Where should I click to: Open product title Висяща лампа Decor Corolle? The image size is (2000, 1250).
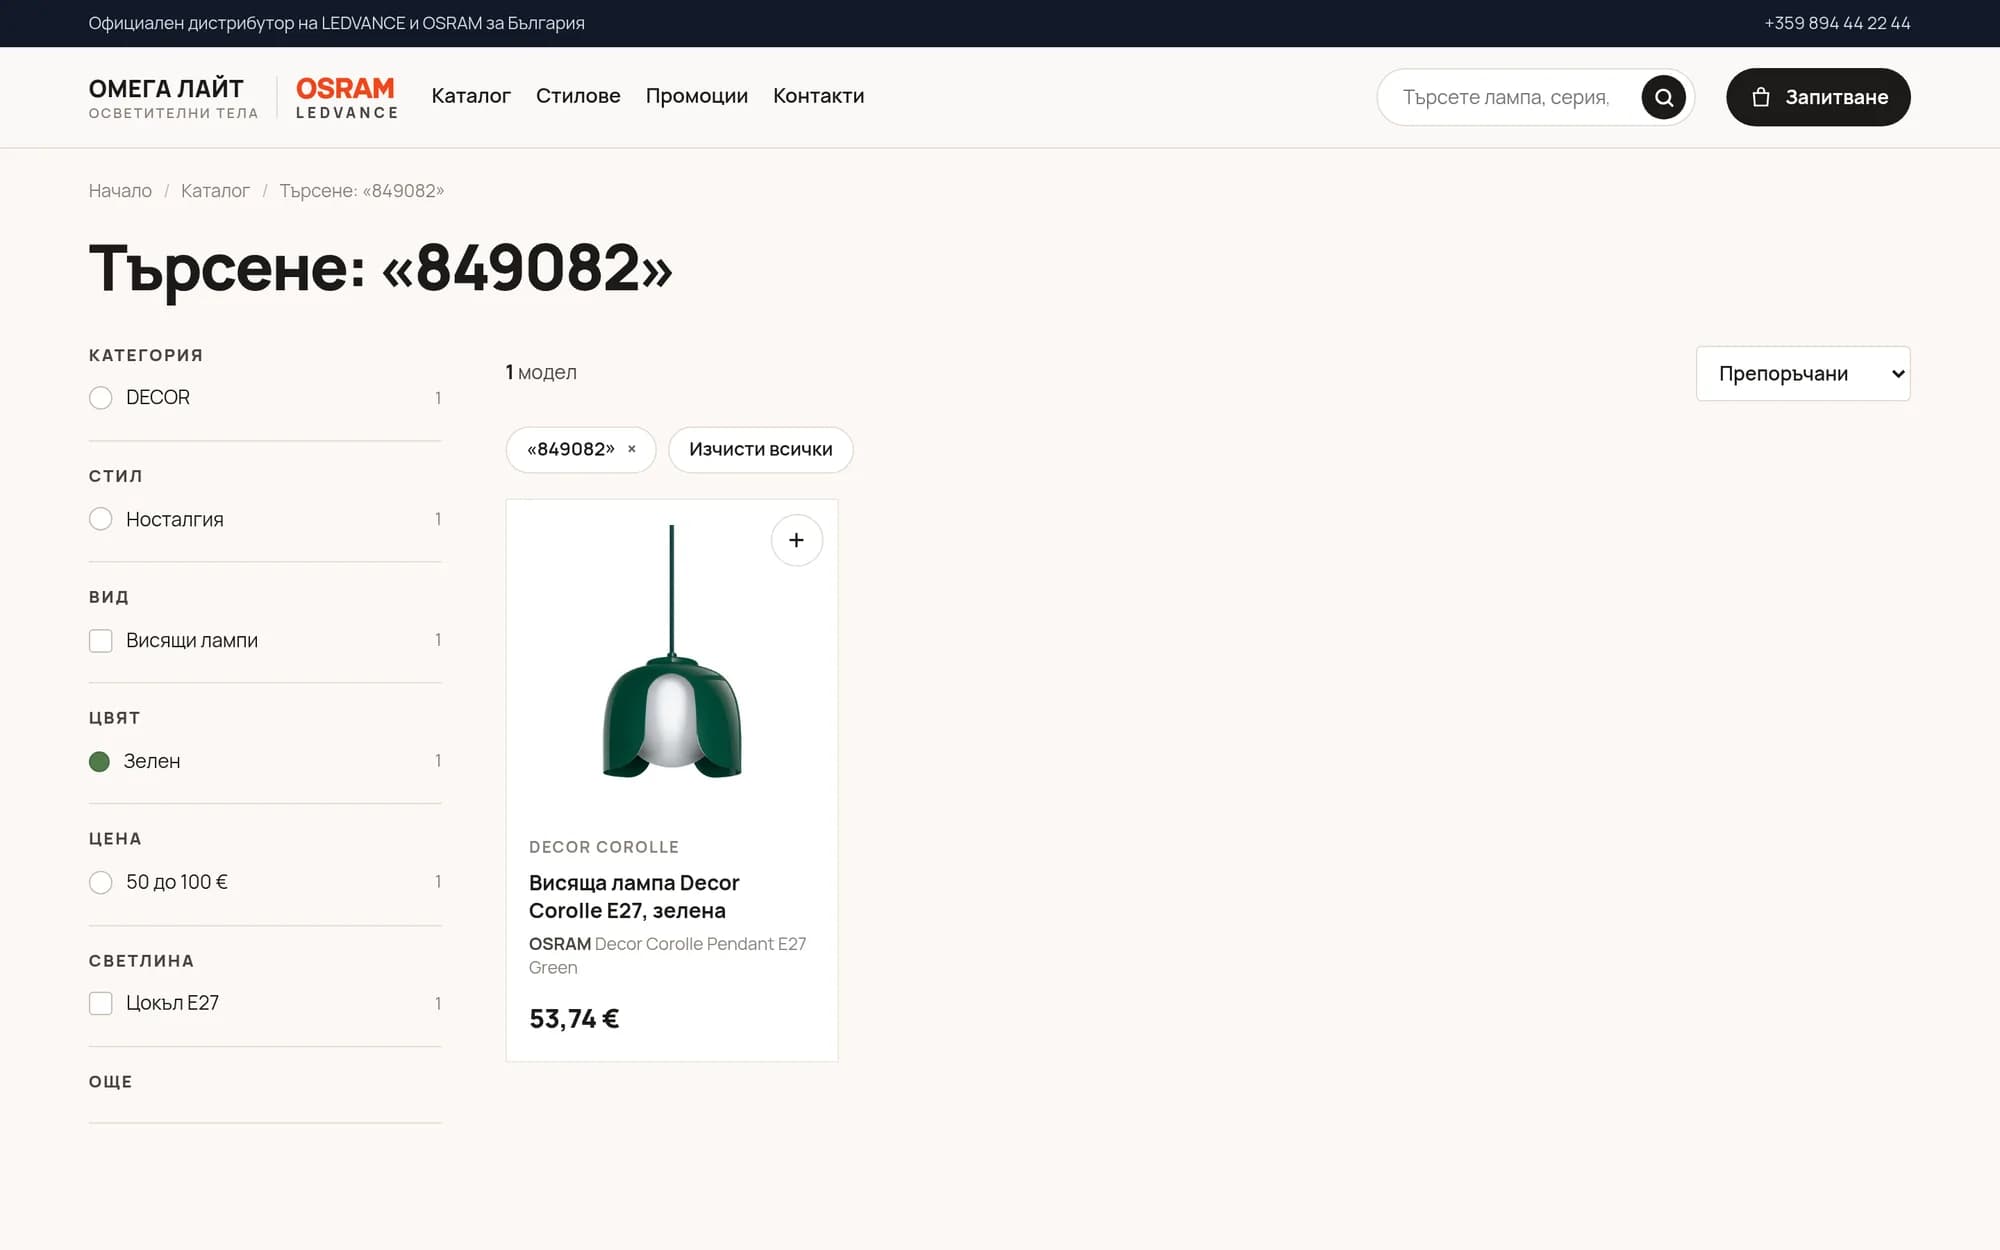tap(634, 896)
